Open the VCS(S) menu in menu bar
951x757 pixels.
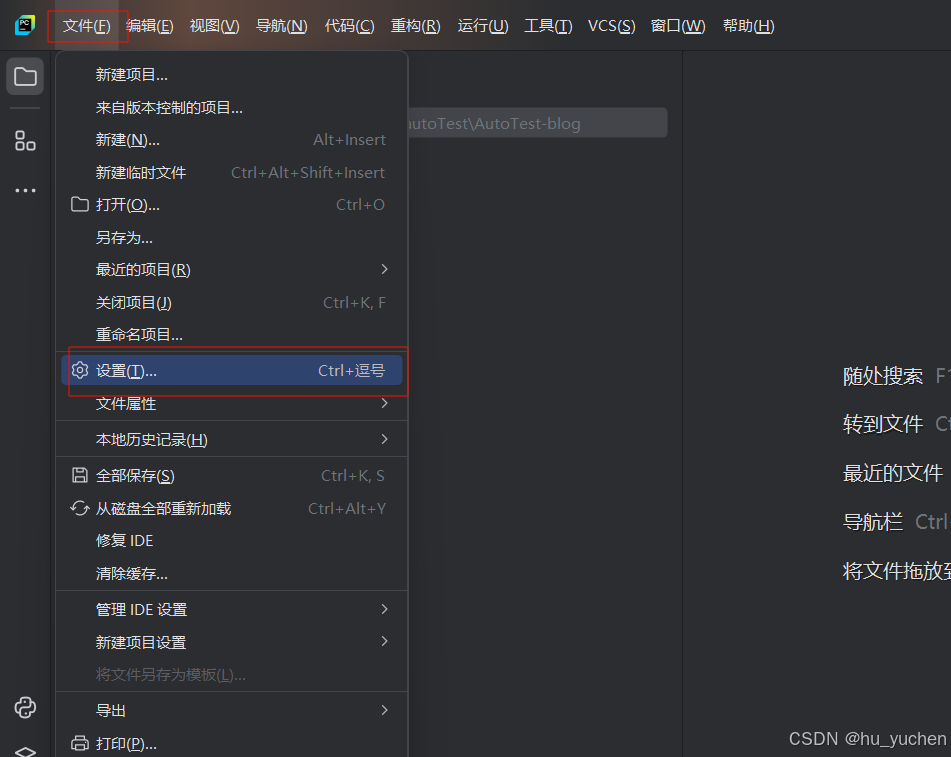pos(611,26)
